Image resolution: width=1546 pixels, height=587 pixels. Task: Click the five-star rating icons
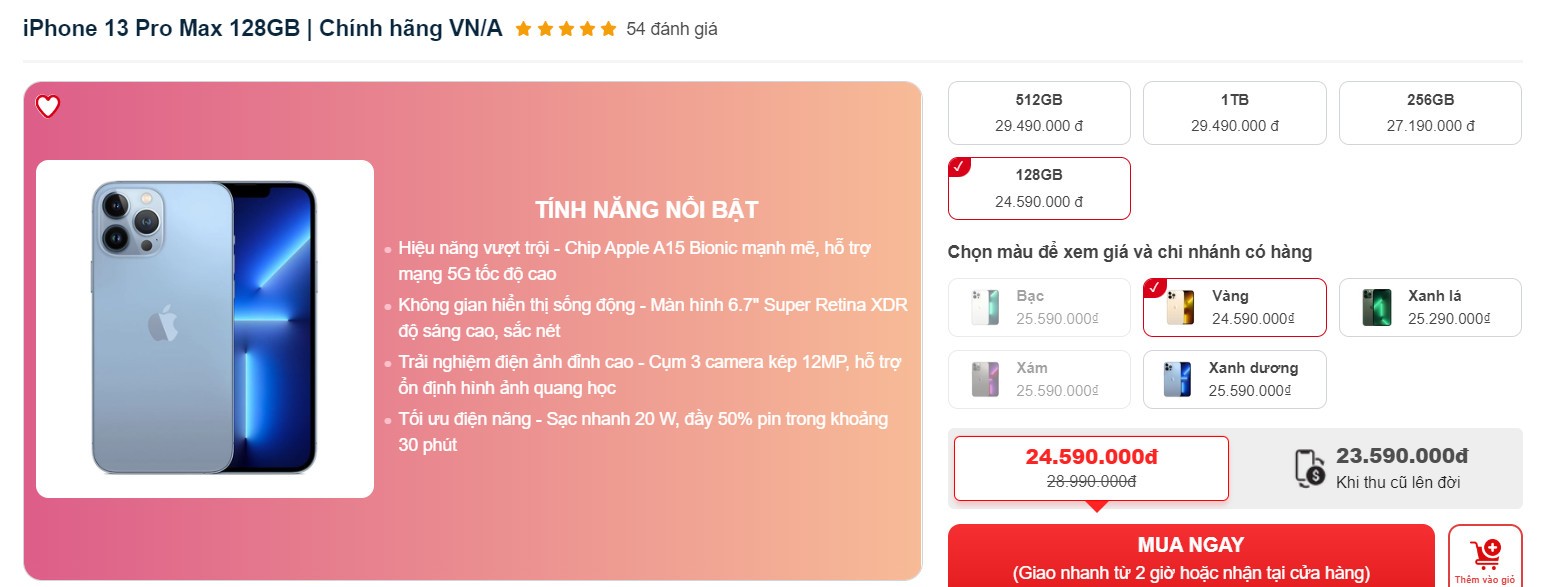(566, 29)
